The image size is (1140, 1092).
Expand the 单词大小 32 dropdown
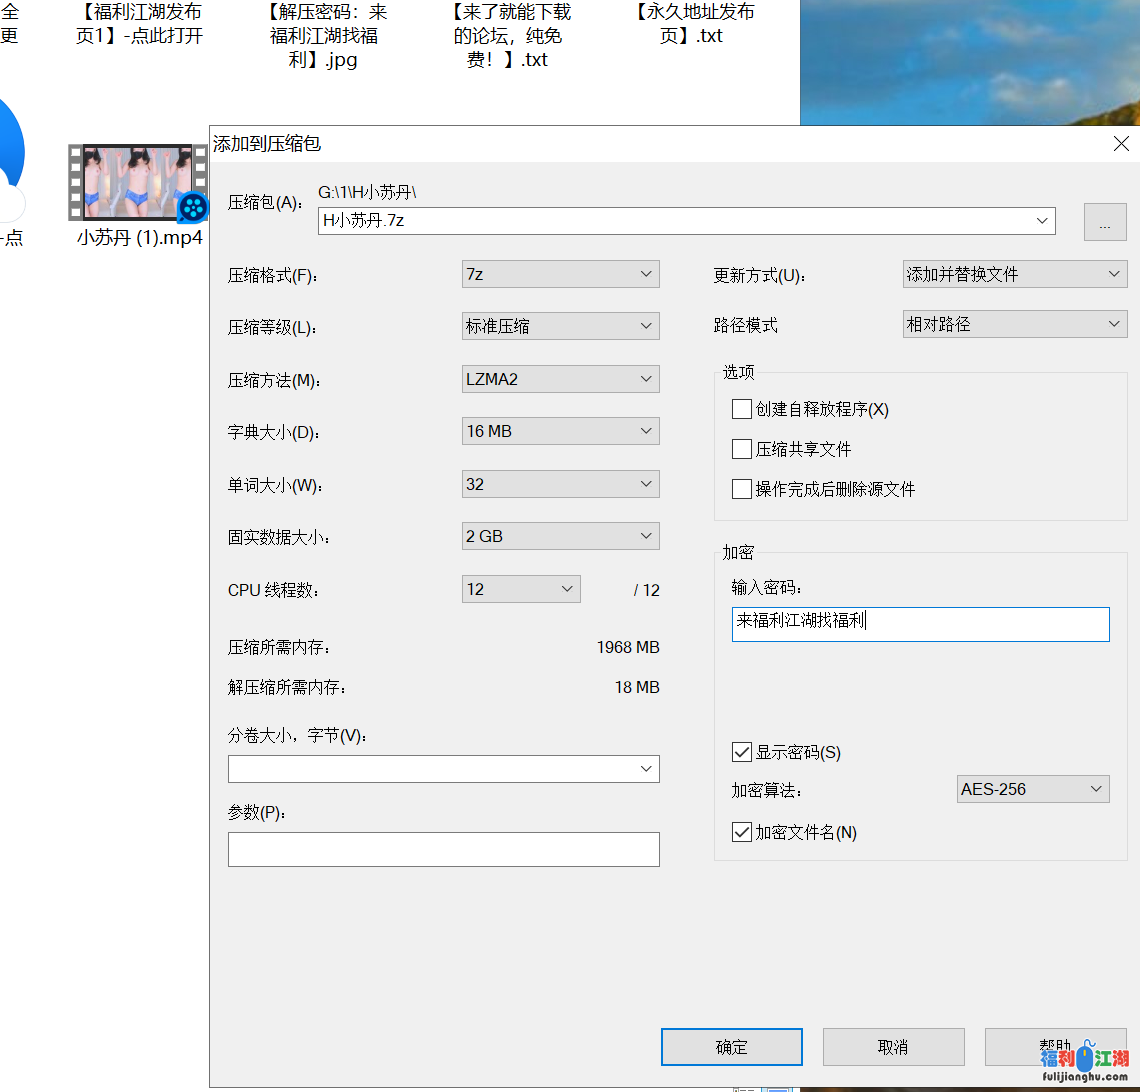point(560,484)
